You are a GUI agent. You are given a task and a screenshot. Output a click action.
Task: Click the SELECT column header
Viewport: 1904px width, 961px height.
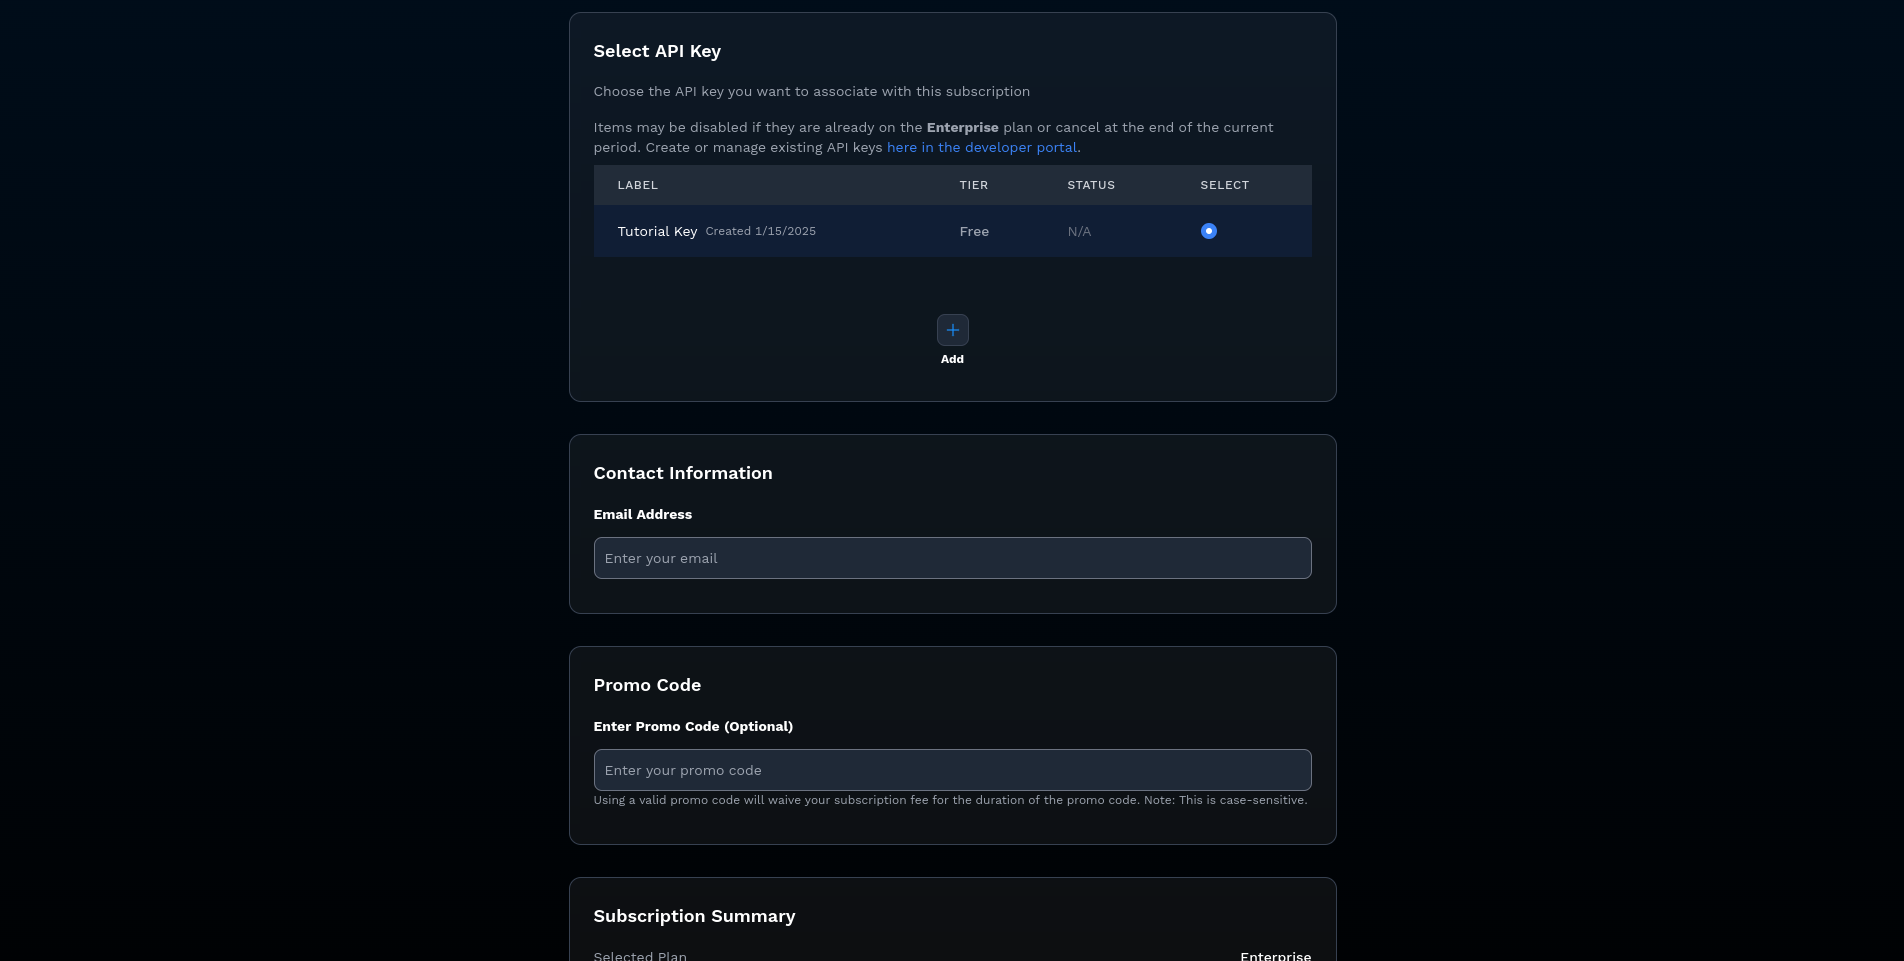(x=1224, y=185)
